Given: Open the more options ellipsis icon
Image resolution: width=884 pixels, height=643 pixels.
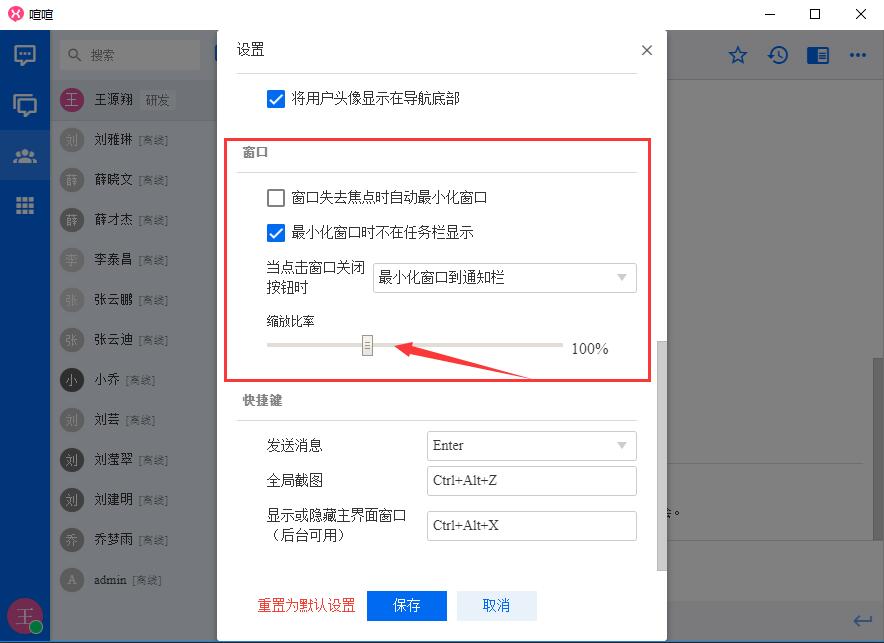Looking at the screenshot, I should (x=858, y=55).
